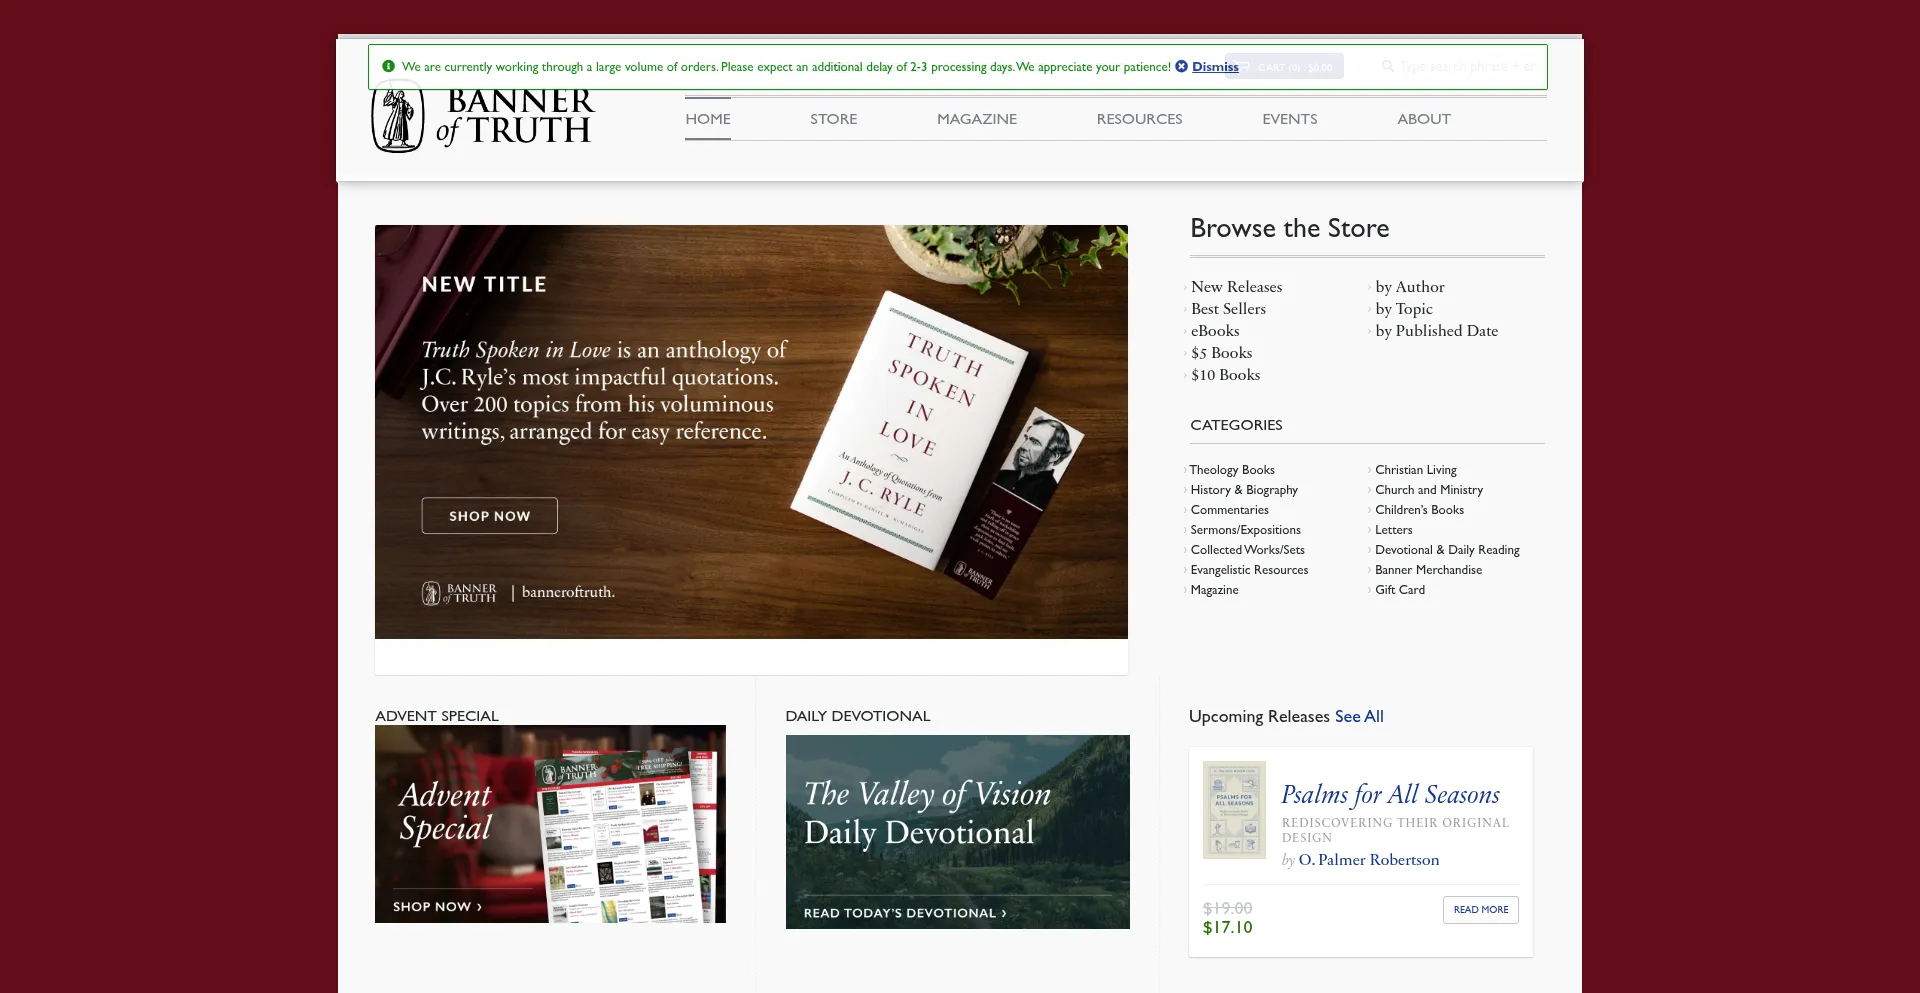The image size is (1920, 993).
Task: Dismiss the order delay notice
Action: 1214,67
